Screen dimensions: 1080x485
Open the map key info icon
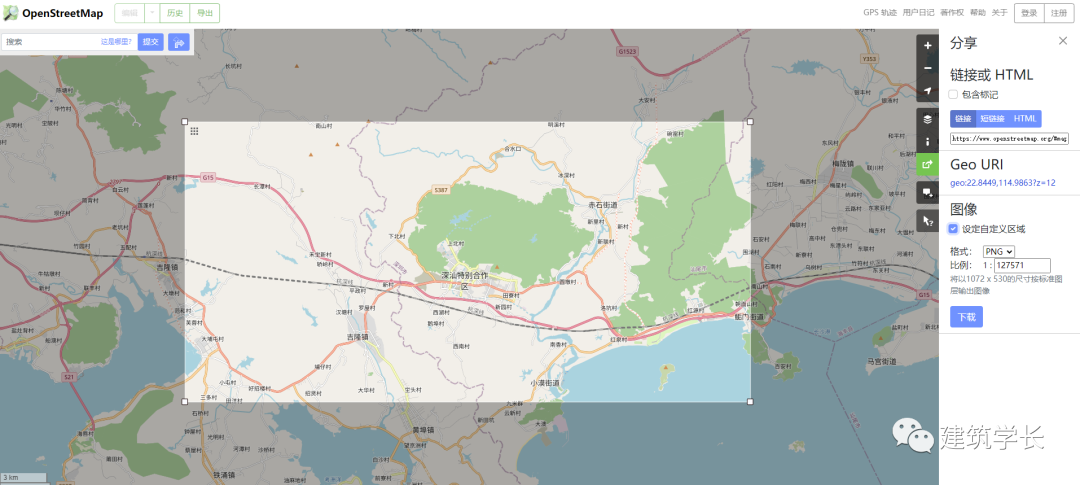click(927, 142)
